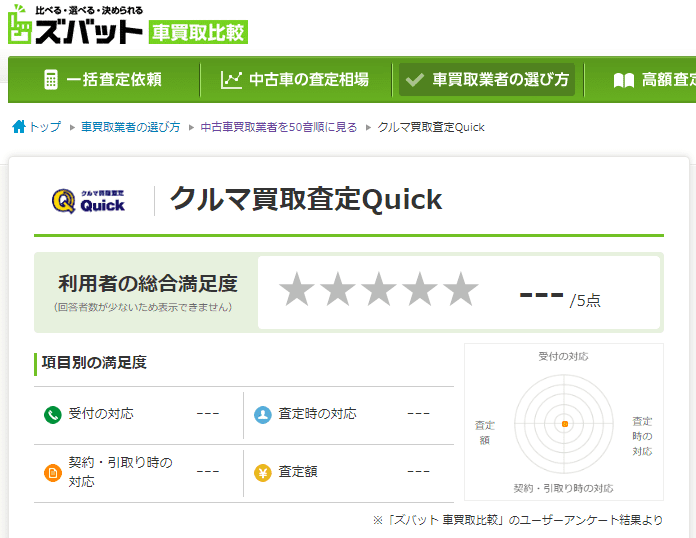Click the home icon in breadcrumb
Image resolution: width=696 pixels, height=538 pixels.
(19, 127)
